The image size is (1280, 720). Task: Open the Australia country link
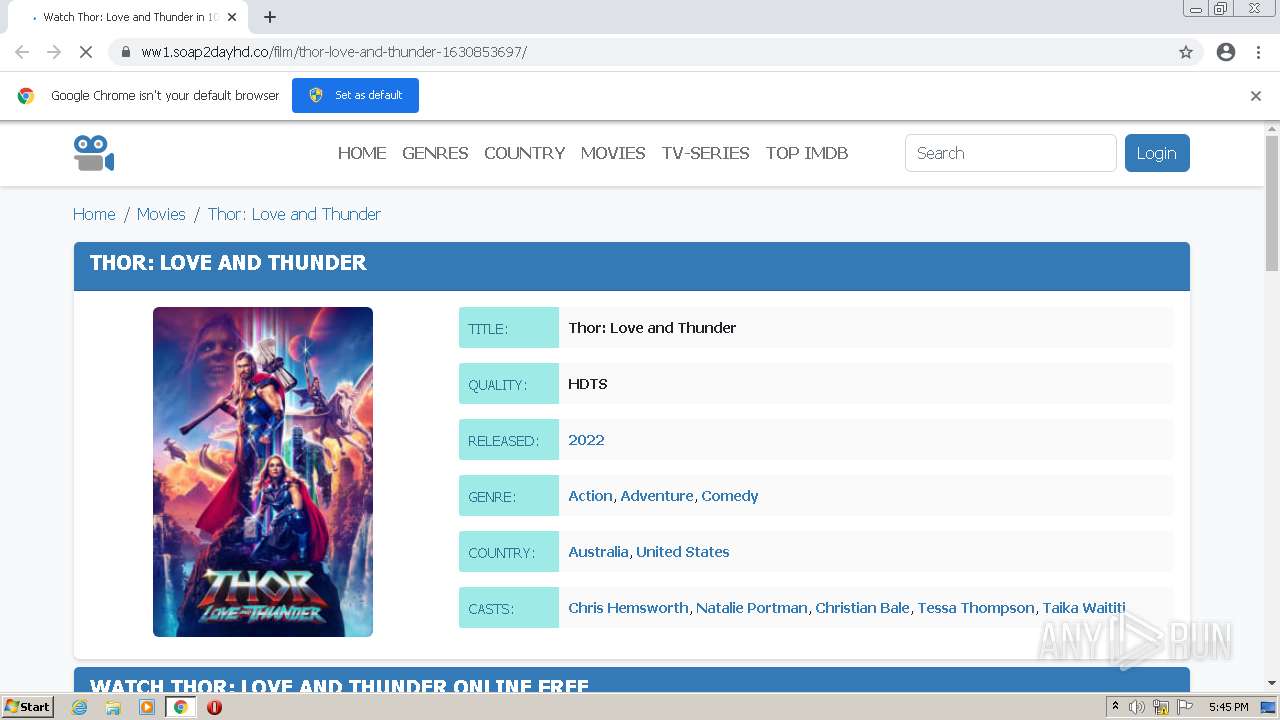tap(598, 552)
